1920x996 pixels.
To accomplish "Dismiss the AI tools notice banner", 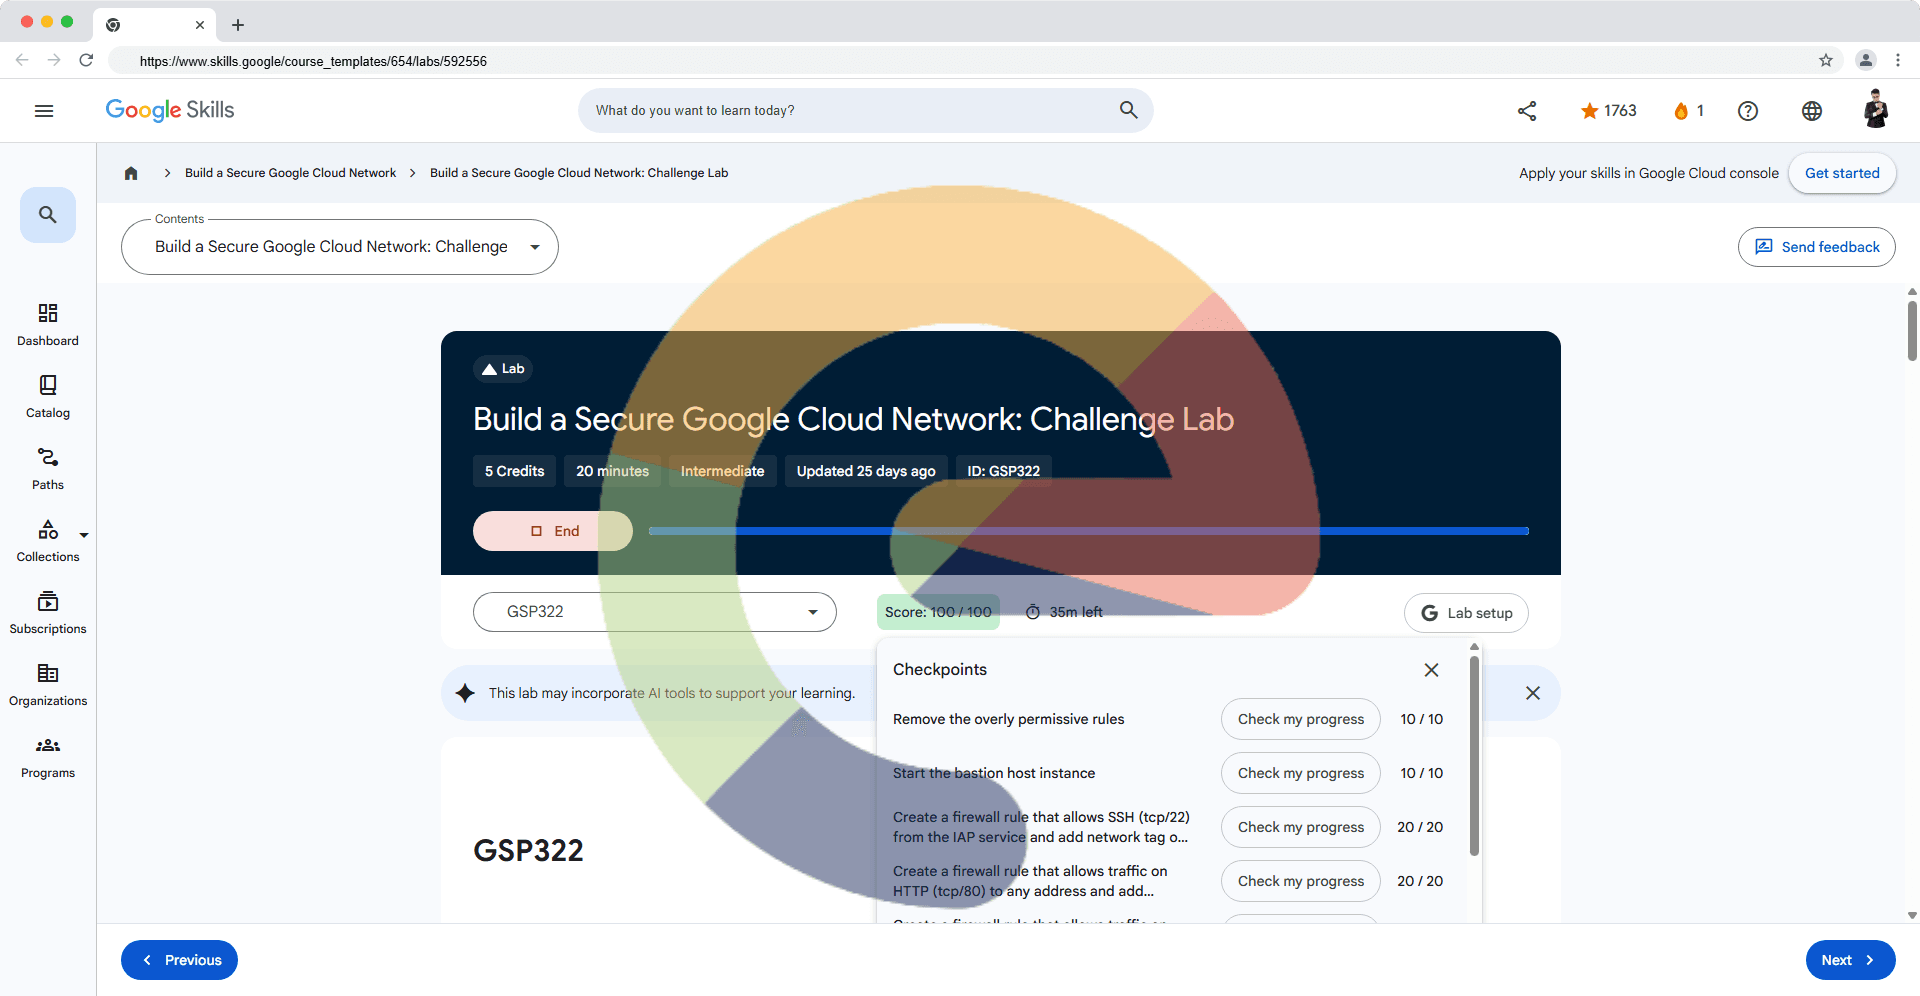I will (1533, 693).
